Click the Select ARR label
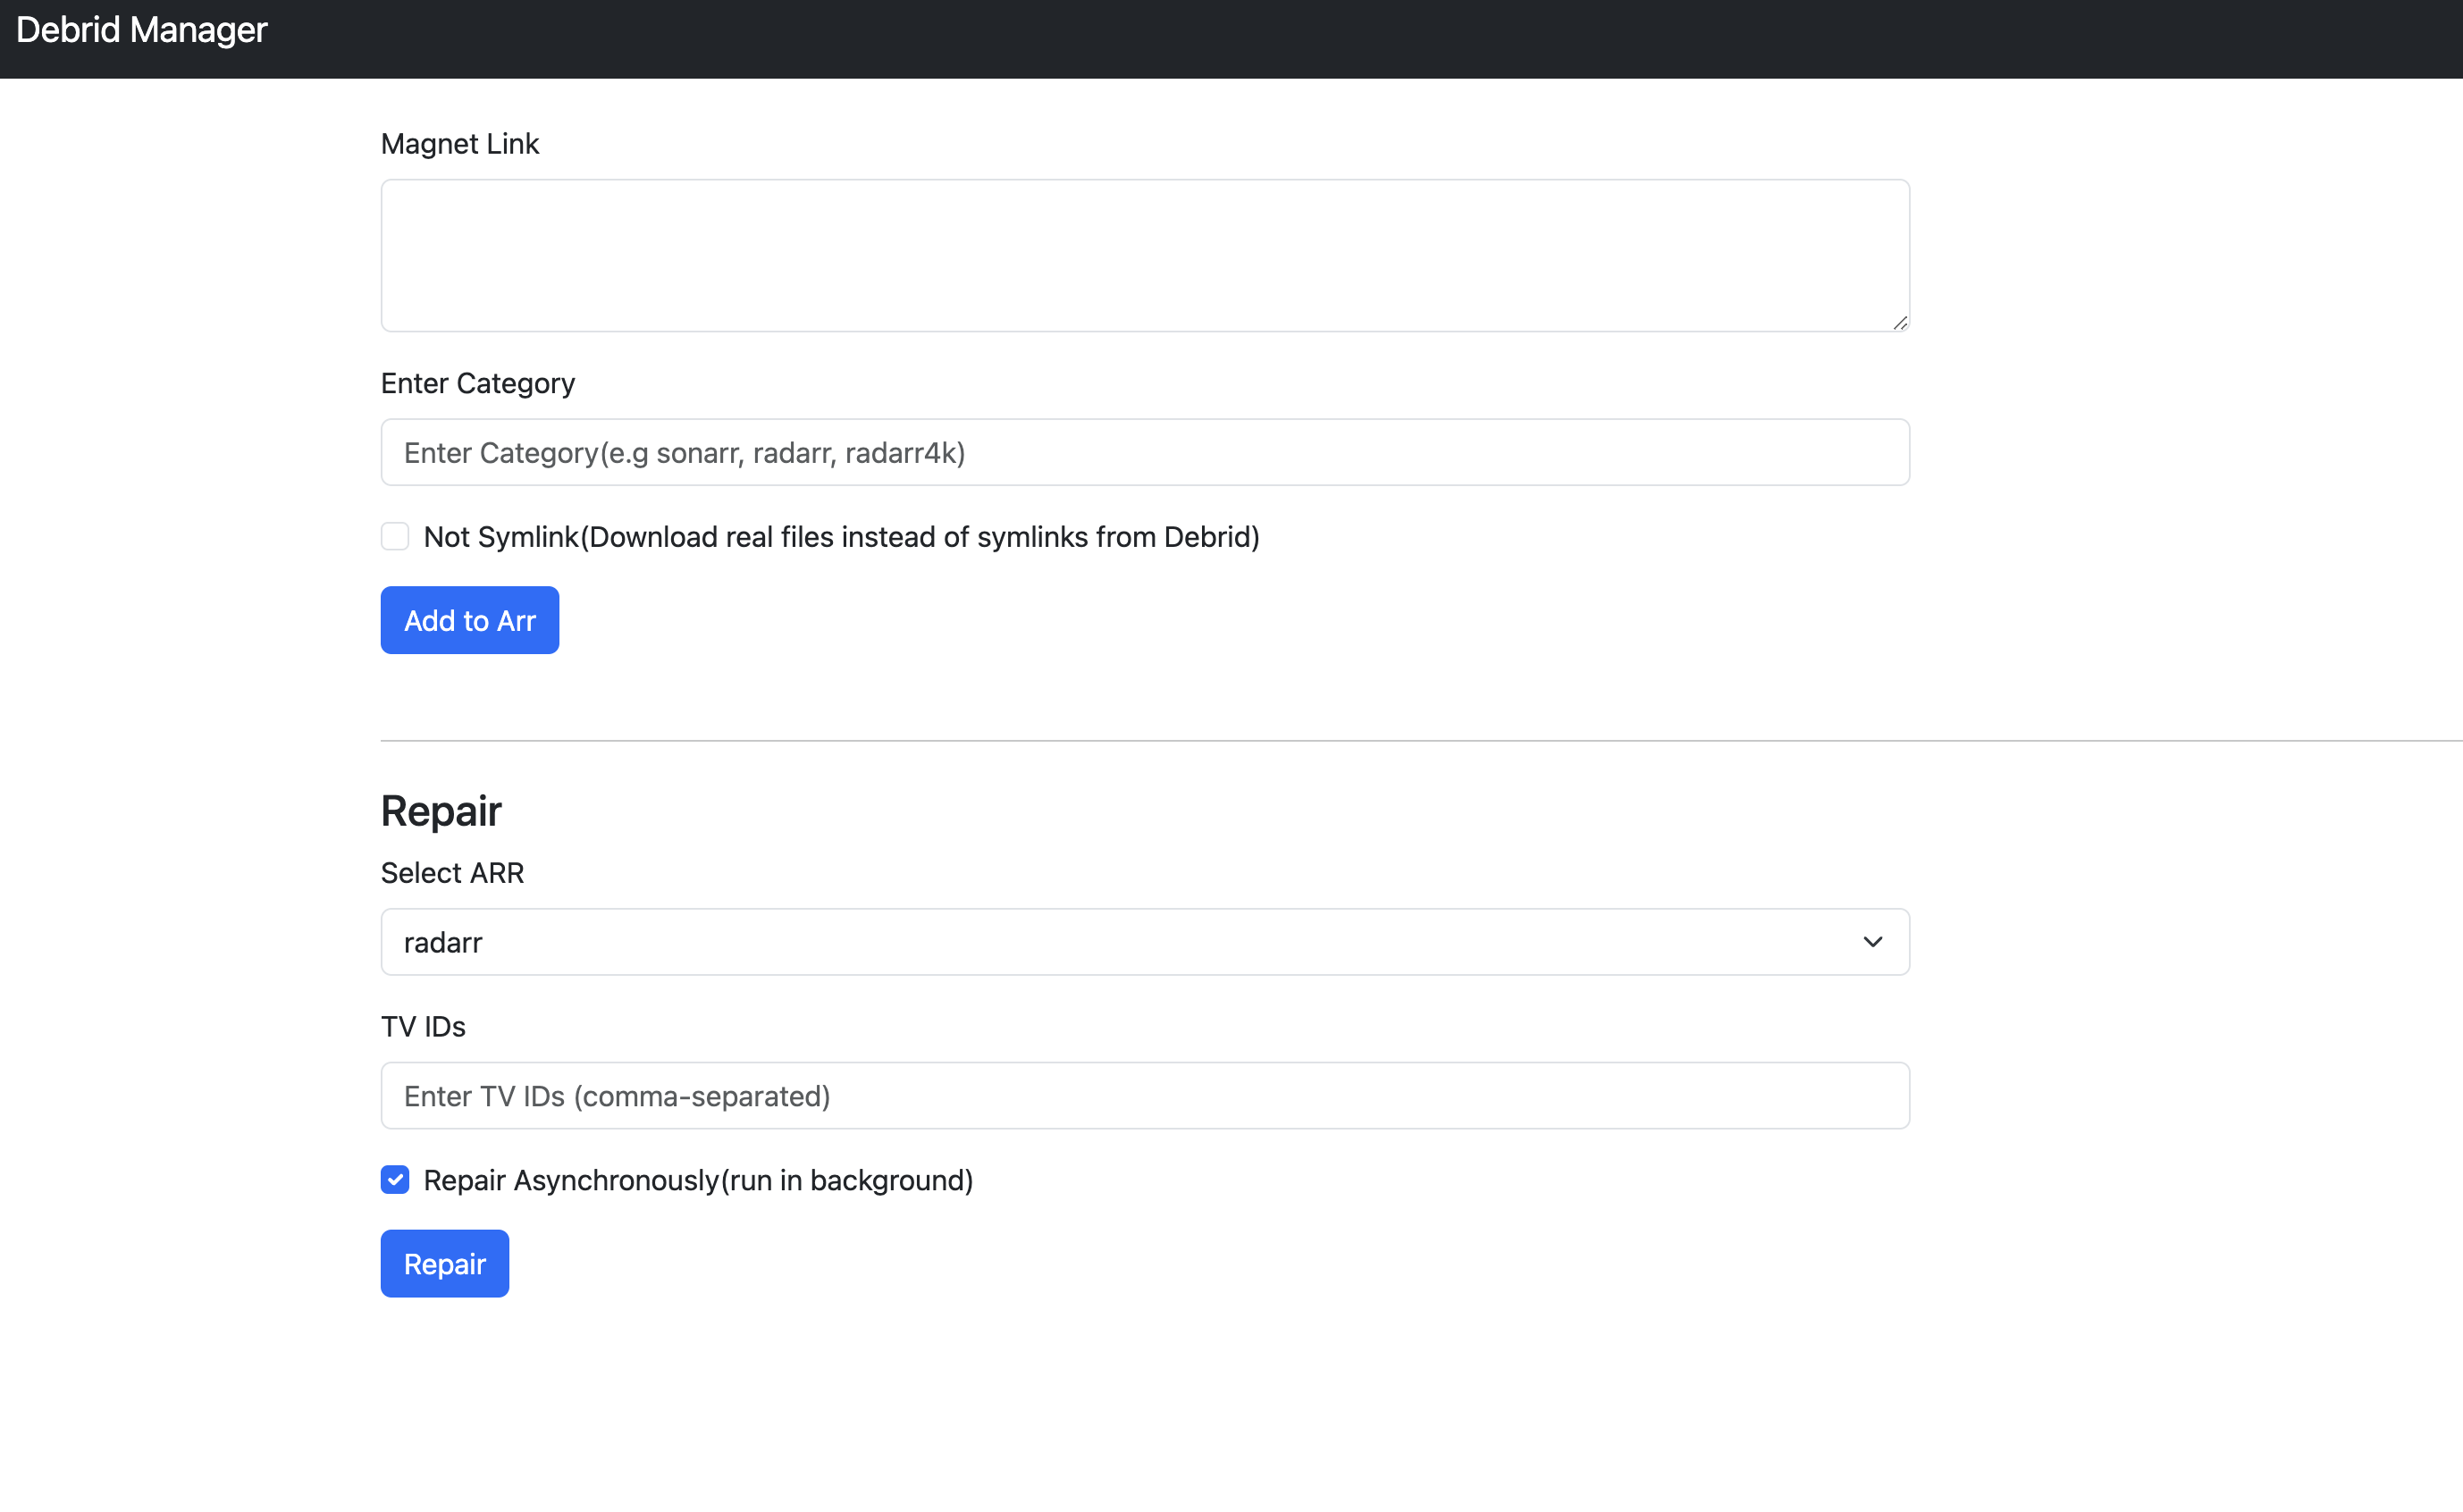2463x1512 pixels. pyautogui.click(x=451, y=873)
